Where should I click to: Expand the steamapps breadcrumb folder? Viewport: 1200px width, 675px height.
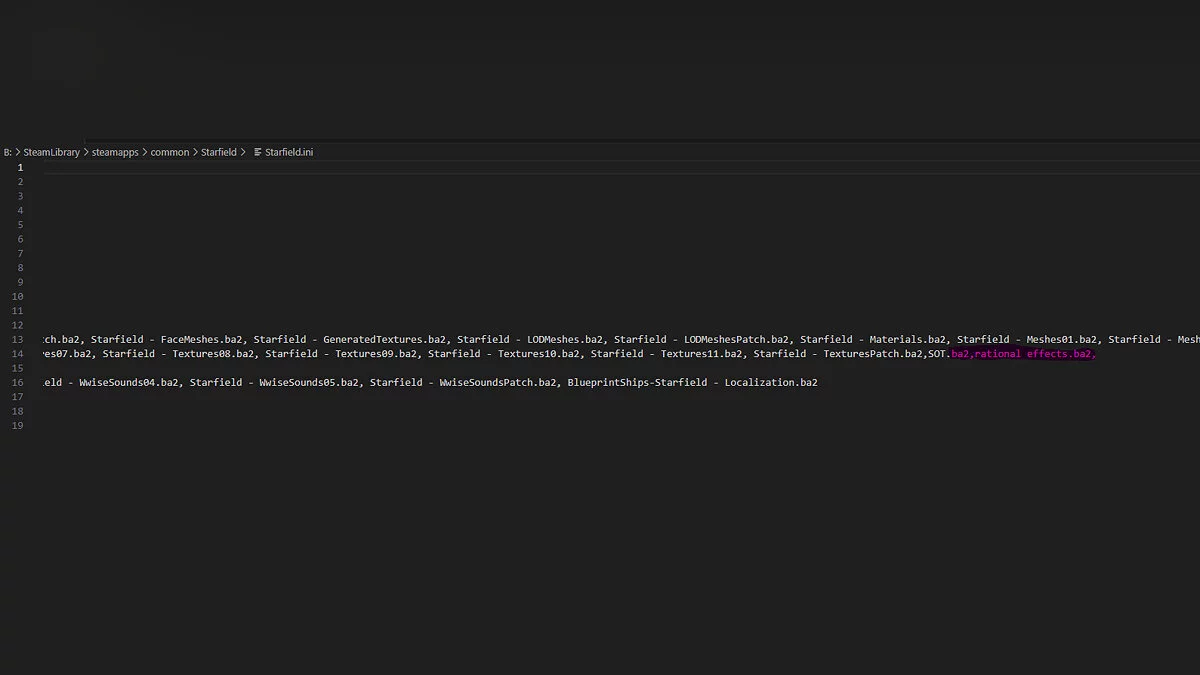tap(115, 152)
